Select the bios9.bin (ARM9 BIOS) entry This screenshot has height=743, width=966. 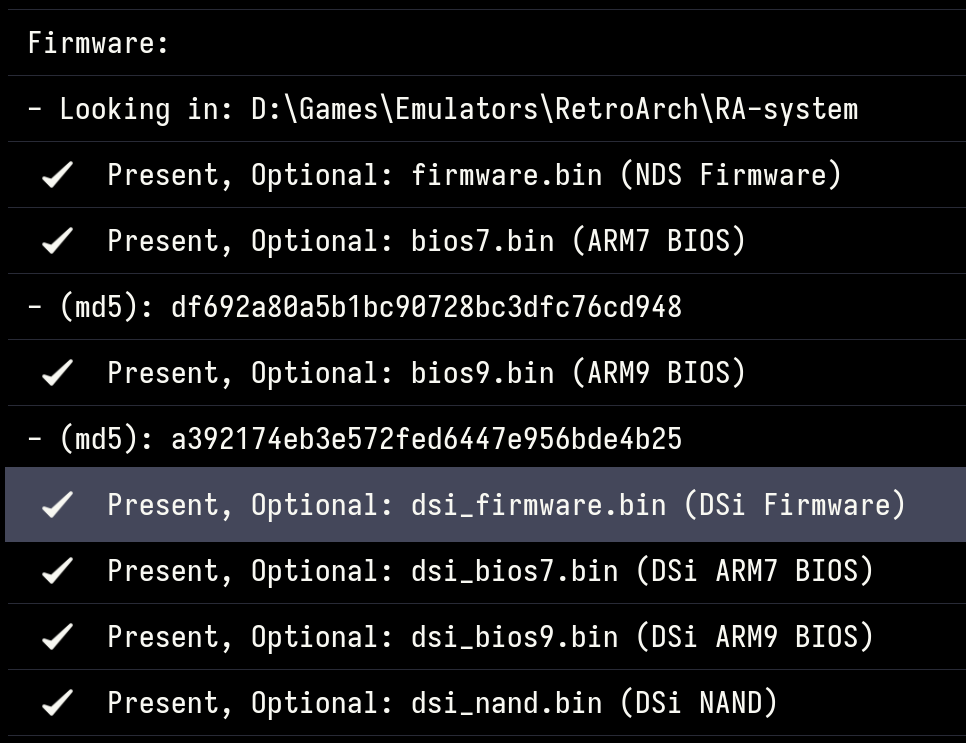[x=487, y=373]
